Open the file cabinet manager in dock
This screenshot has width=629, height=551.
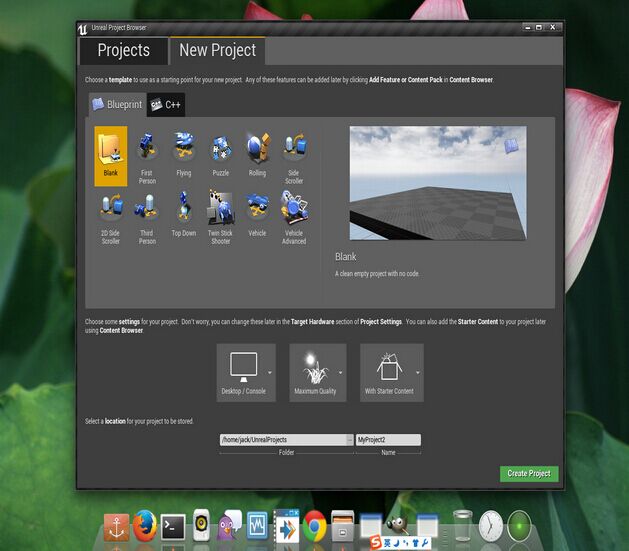pos(343,526)
